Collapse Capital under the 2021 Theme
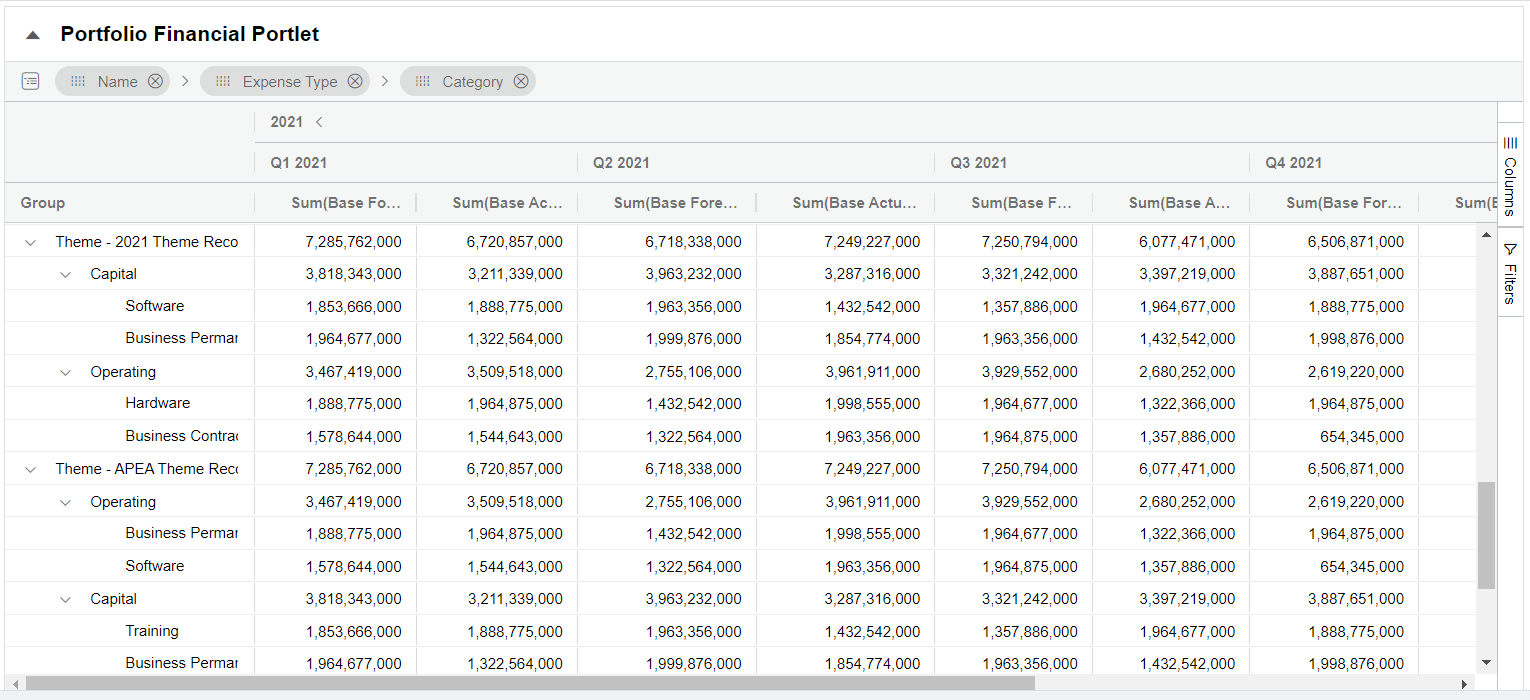The width and height of the screenshot is (1530, 700). pos(66,274)
